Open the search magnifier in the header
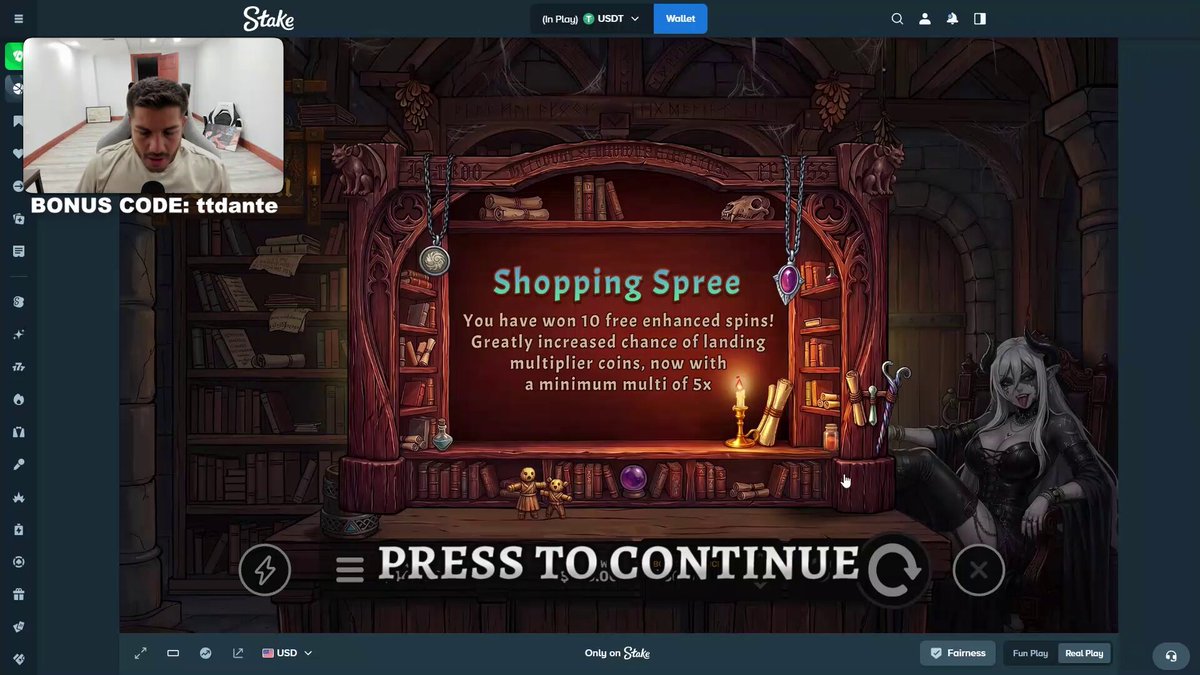 click(897, 19)
